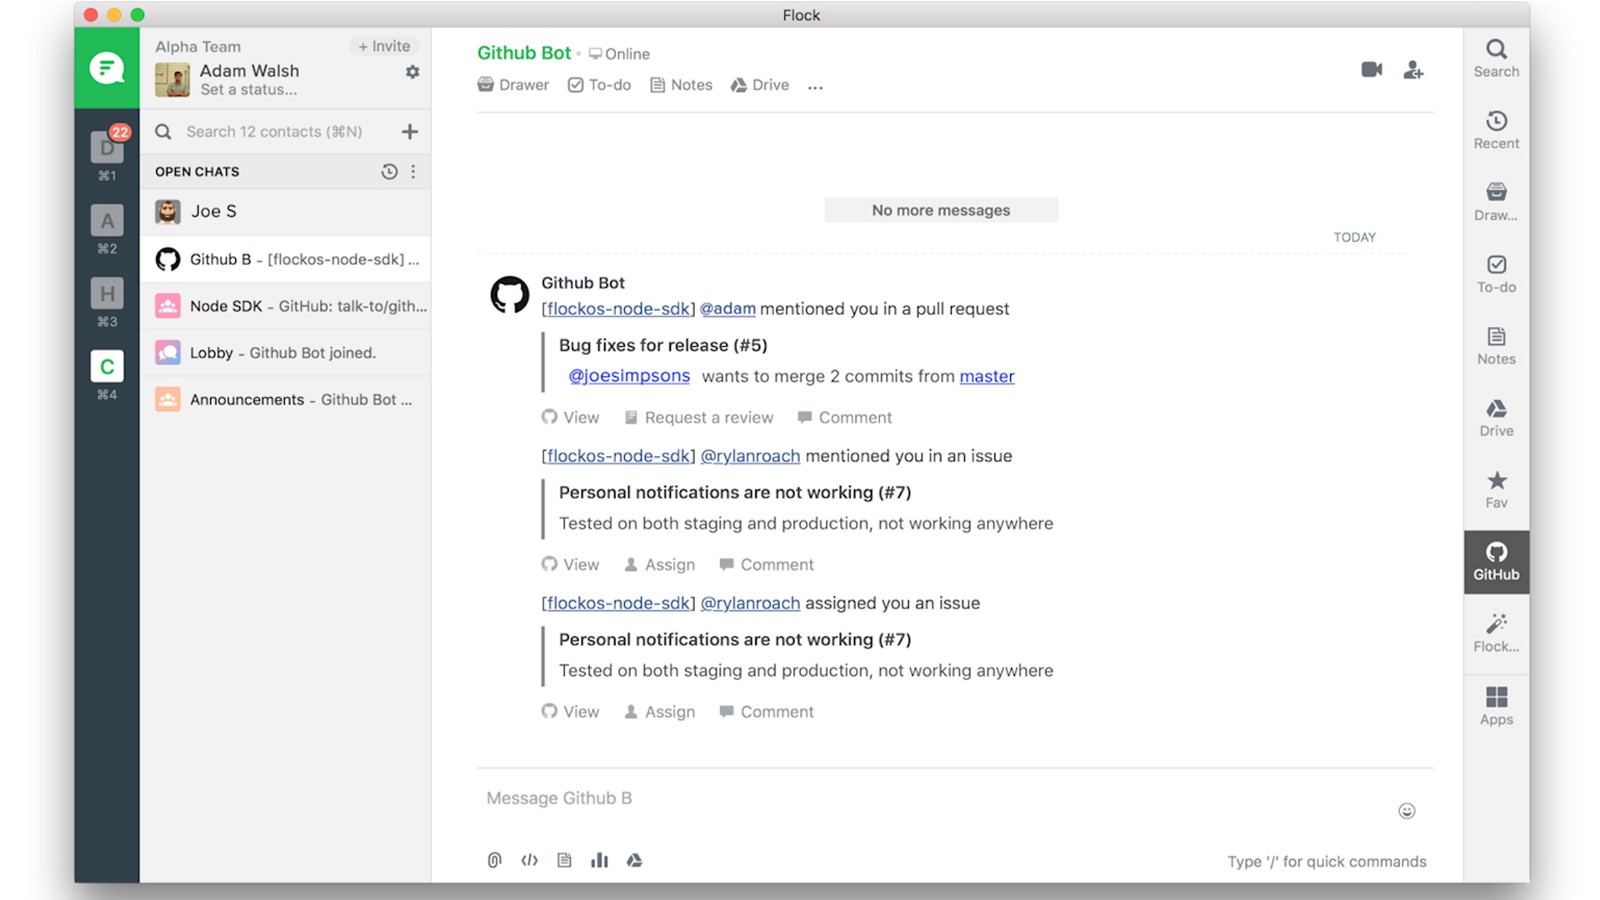Expand more options ellipsis in chat header
Viewport: 1600px width, 900px height.
click(x=815, y=87)
